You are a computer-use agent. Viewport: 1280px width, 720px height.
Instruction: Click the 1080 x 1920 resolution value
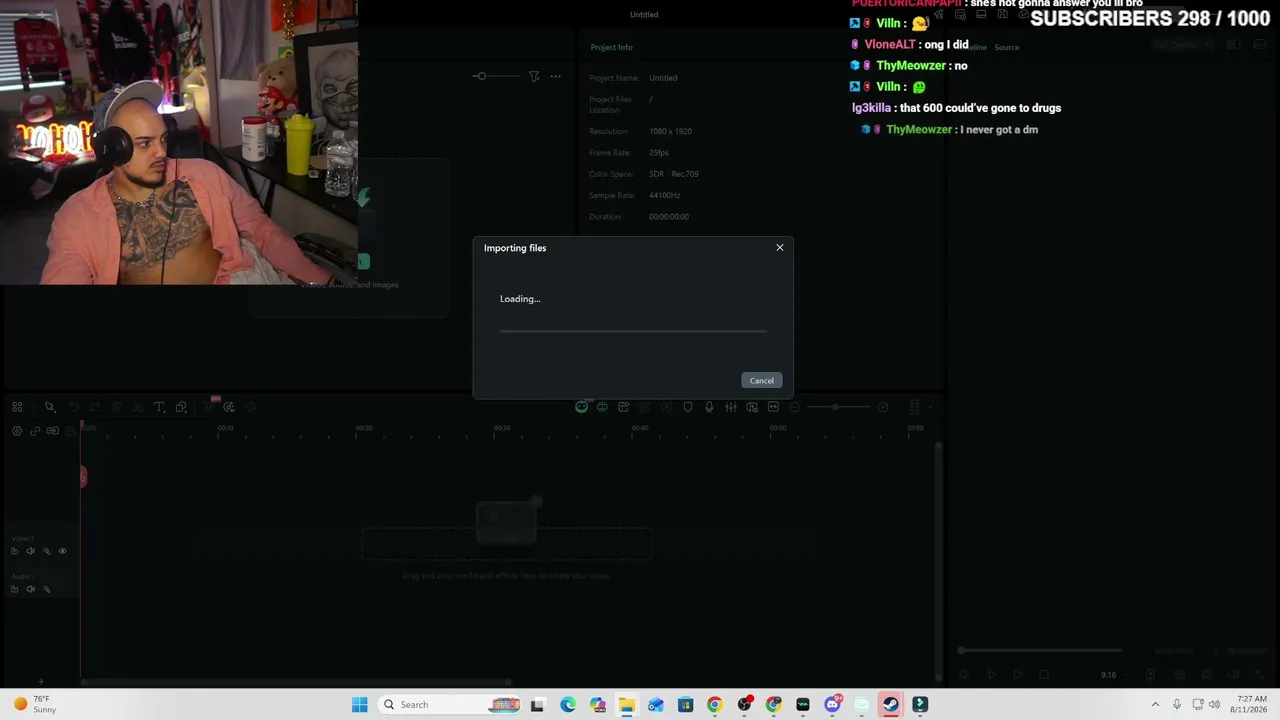pos(670,131)
